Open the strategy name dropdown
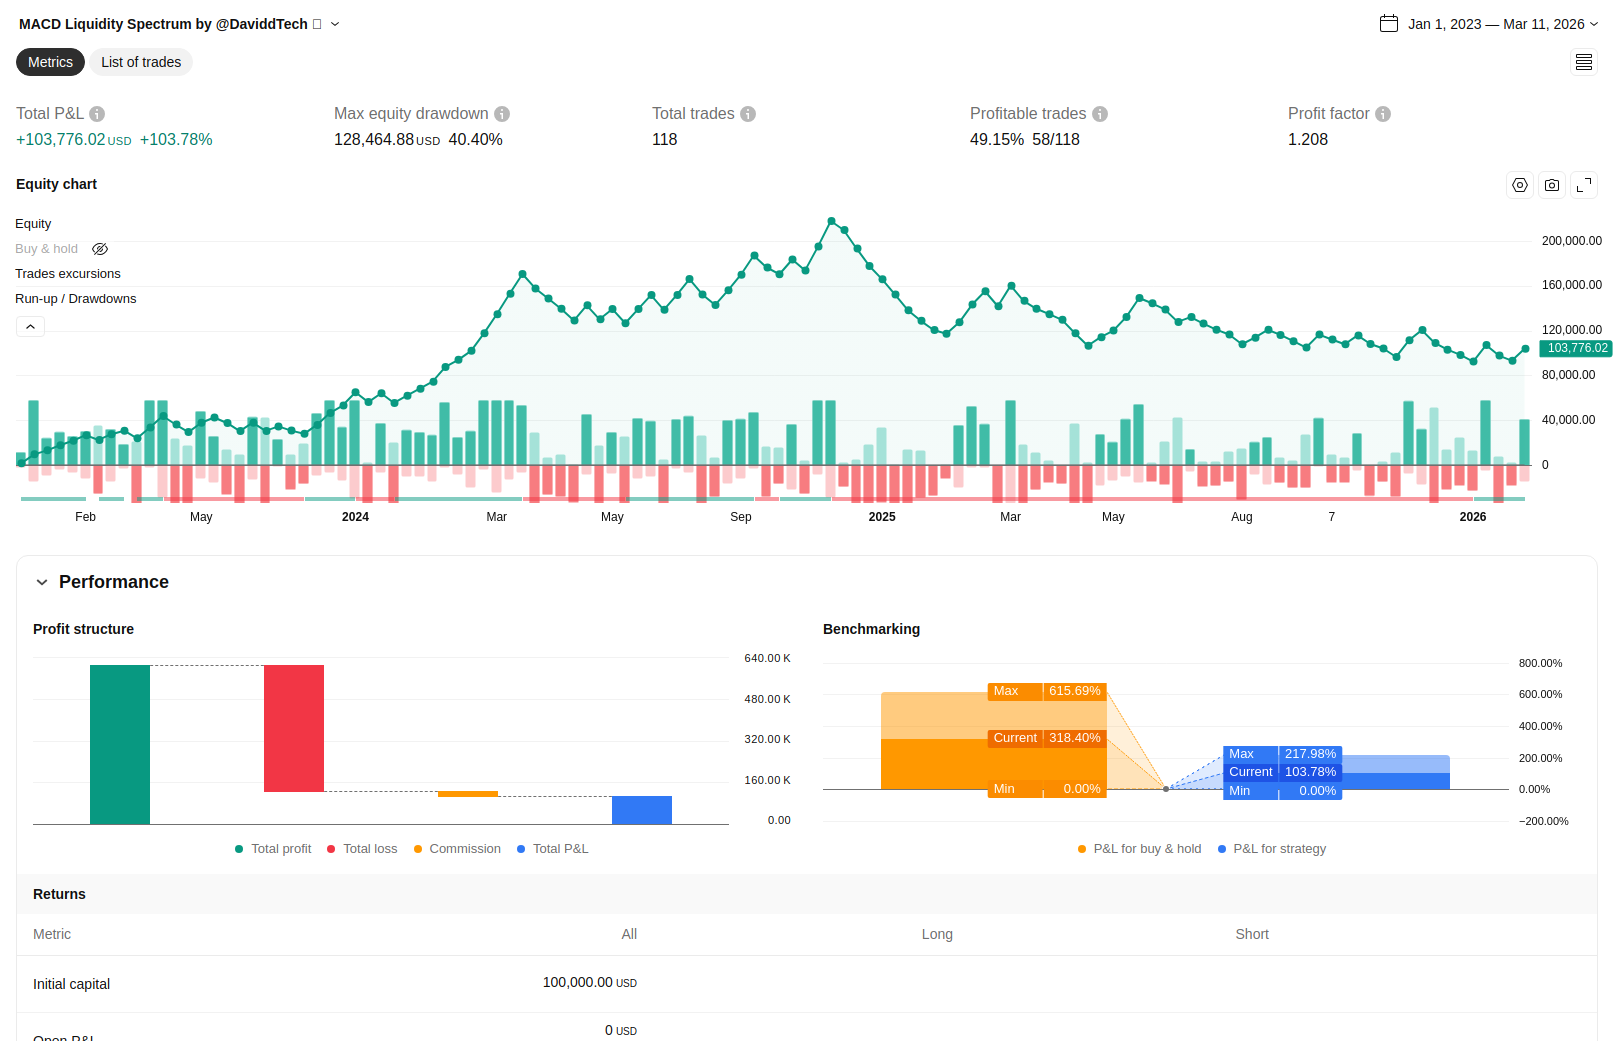The image size is (1614, 1041). click(335, 24)
